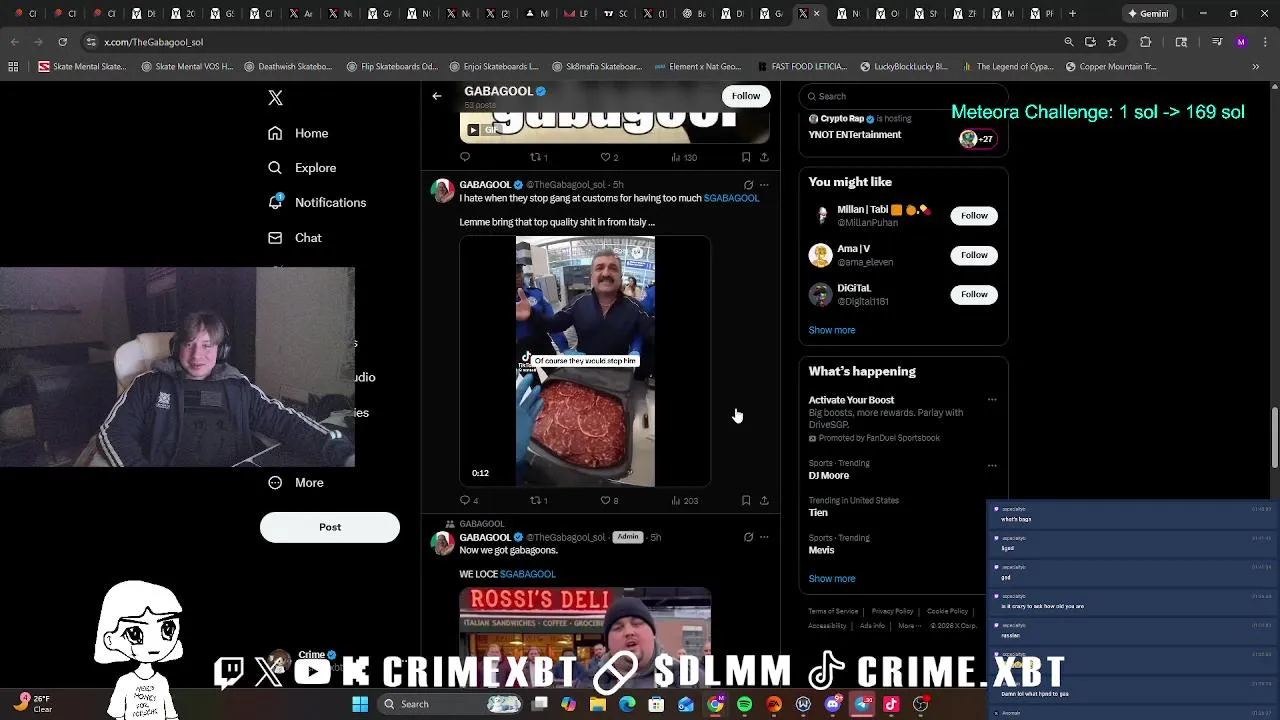Viewport: 1280px width, 720px height.
Task: Open Gemini button in Chrome
Action: pyautogui.click(x=1148, y=13)
